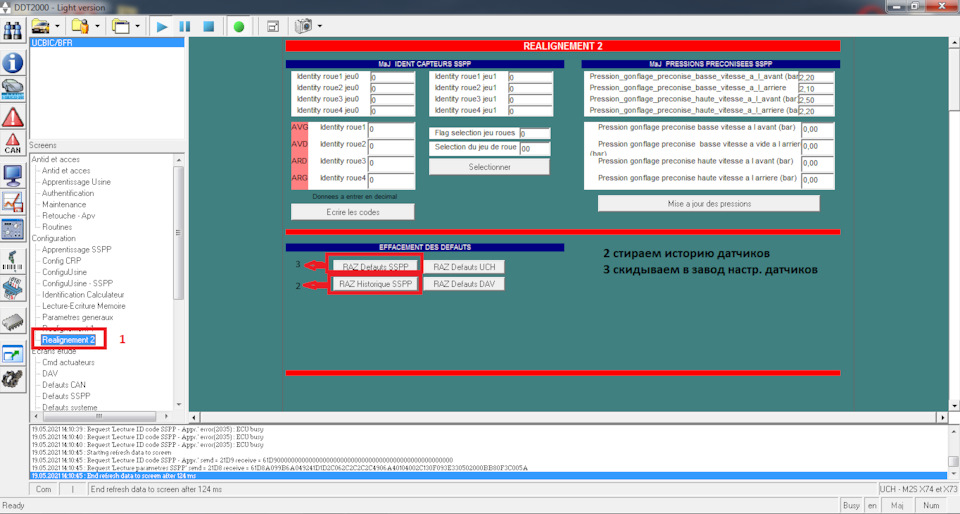Click Mise a jour des pressions button
Screen dimensions: 960x514
pyautogui.click(x=709, y=204)
